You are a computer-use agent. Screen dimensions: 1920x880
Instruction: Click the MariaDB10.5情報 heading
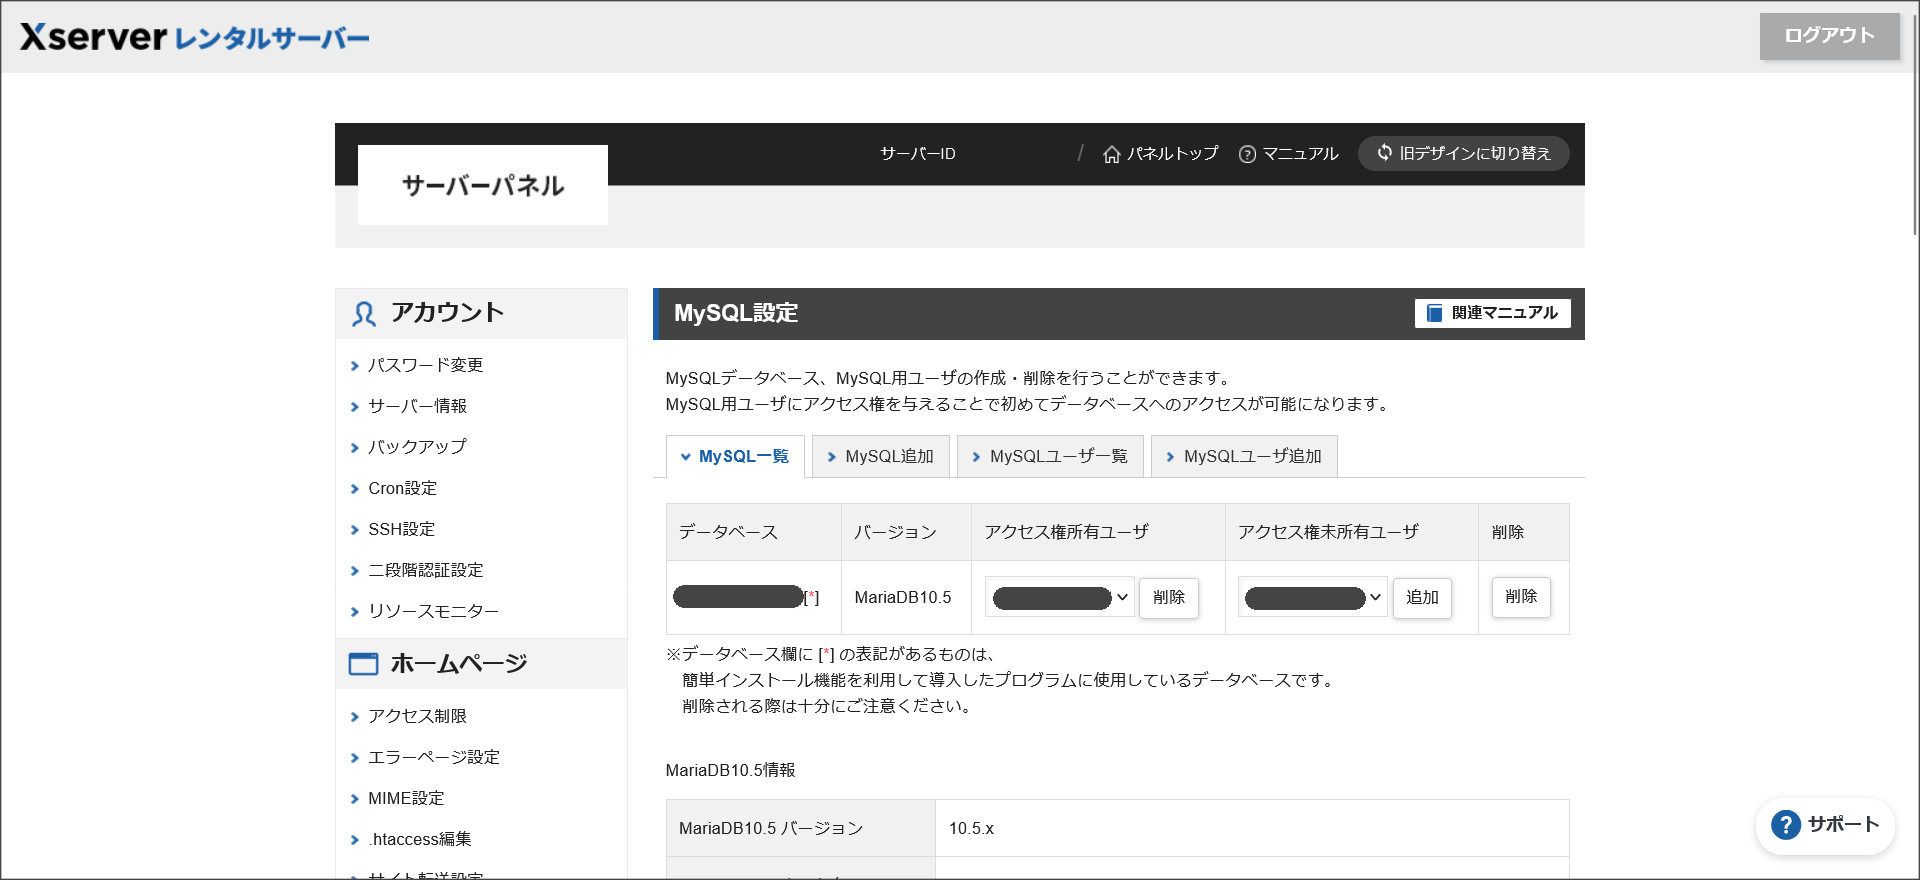coord(730,770)
